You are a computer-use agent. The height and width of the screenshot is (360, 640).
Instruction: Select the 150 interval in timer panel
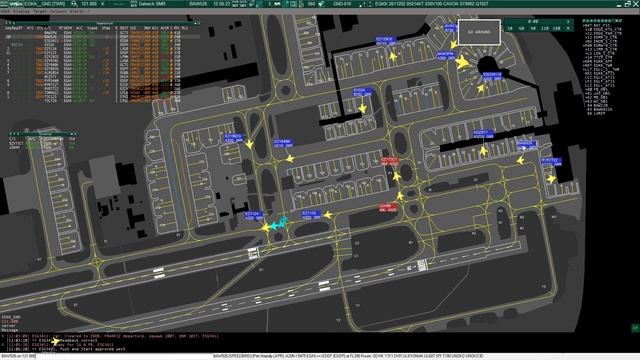point(556,28)
